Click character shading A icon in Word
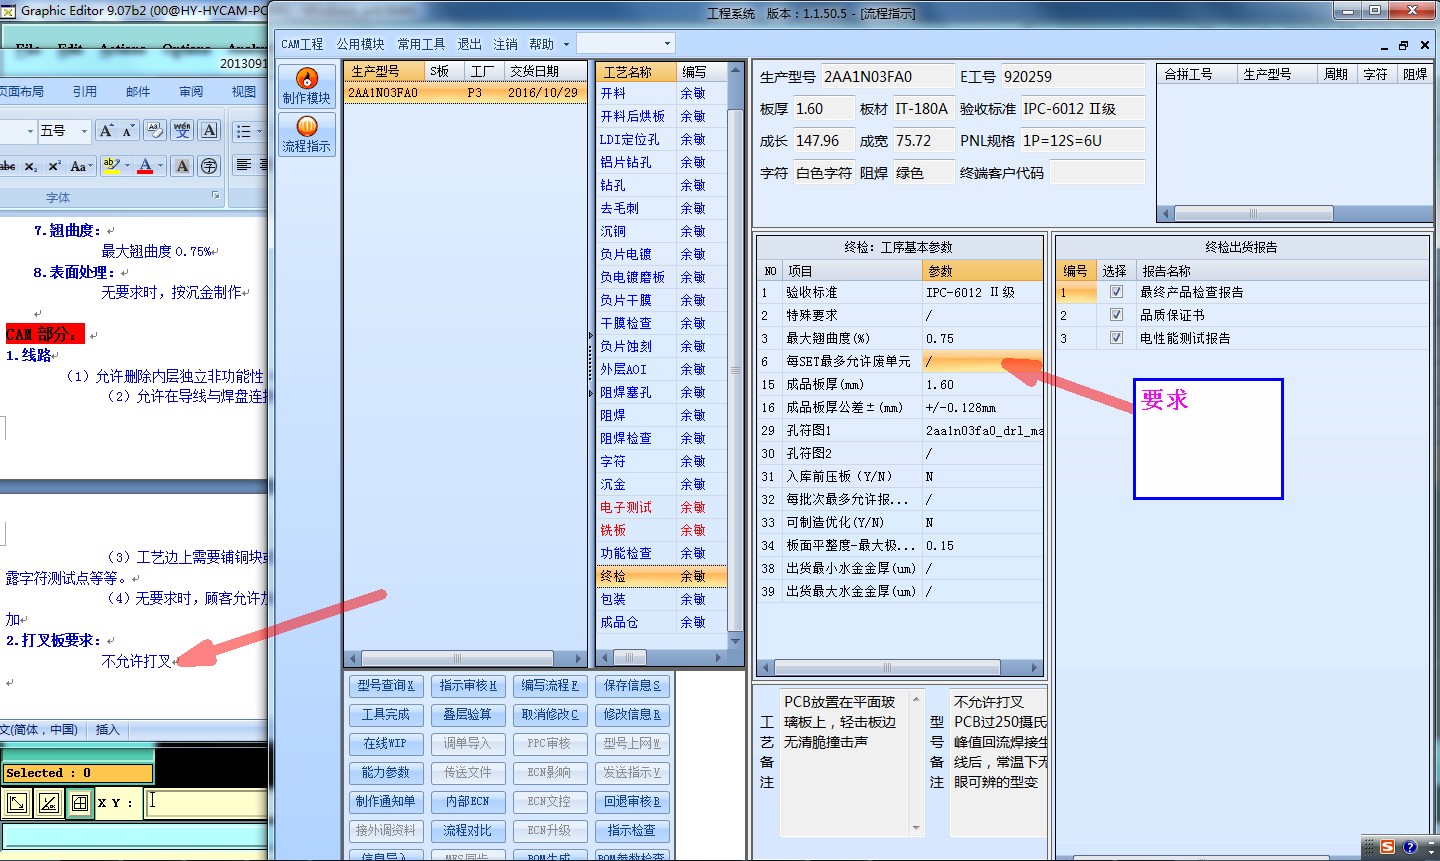The height and width of the screenshot is (861, 1440). tap(182, 166)
